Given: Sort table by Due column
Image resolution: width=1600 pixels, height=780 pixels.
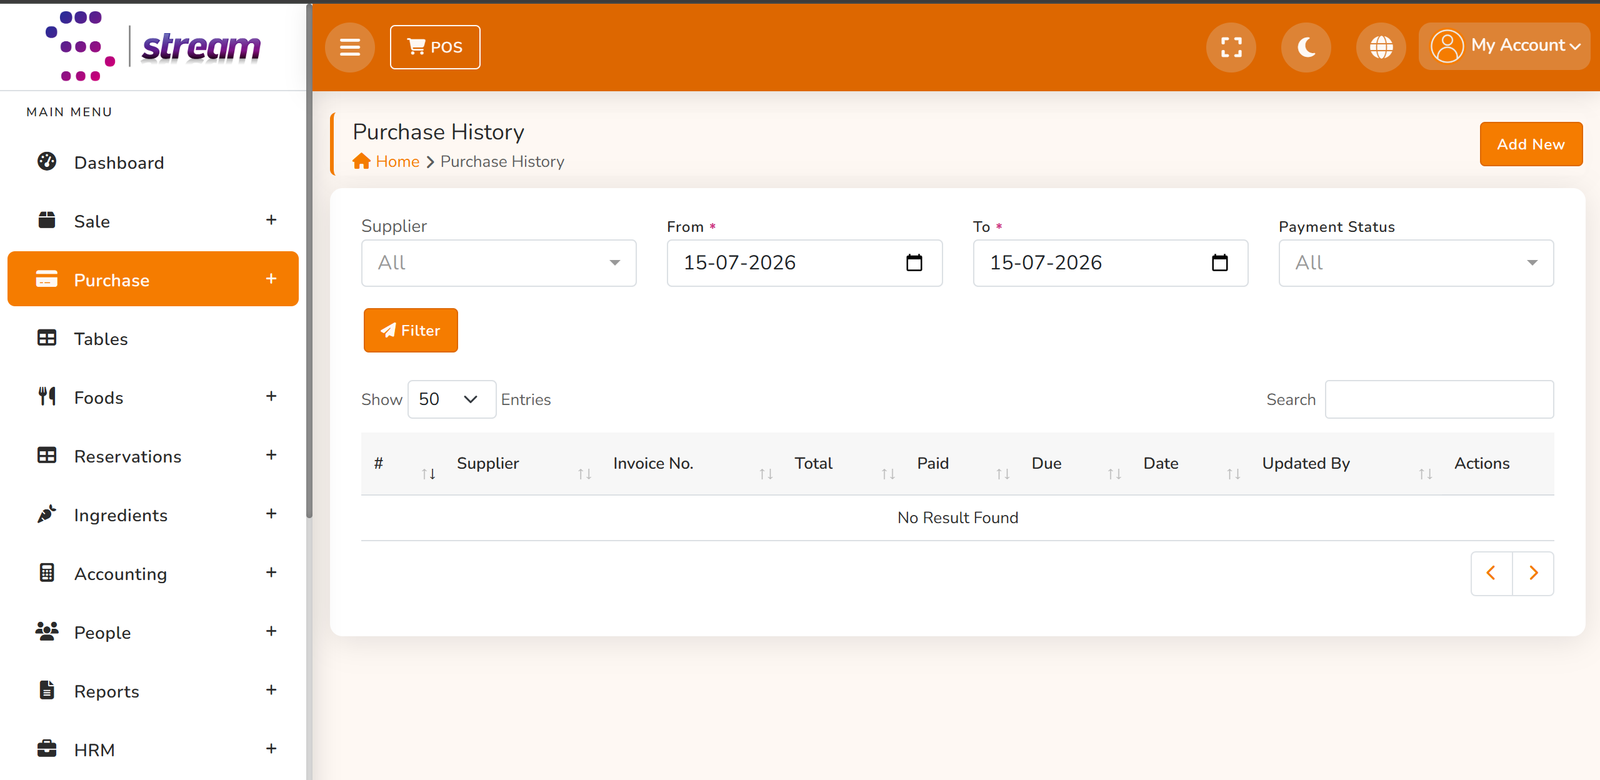Looking at the screenshot, I should [x=1076, y=464].
